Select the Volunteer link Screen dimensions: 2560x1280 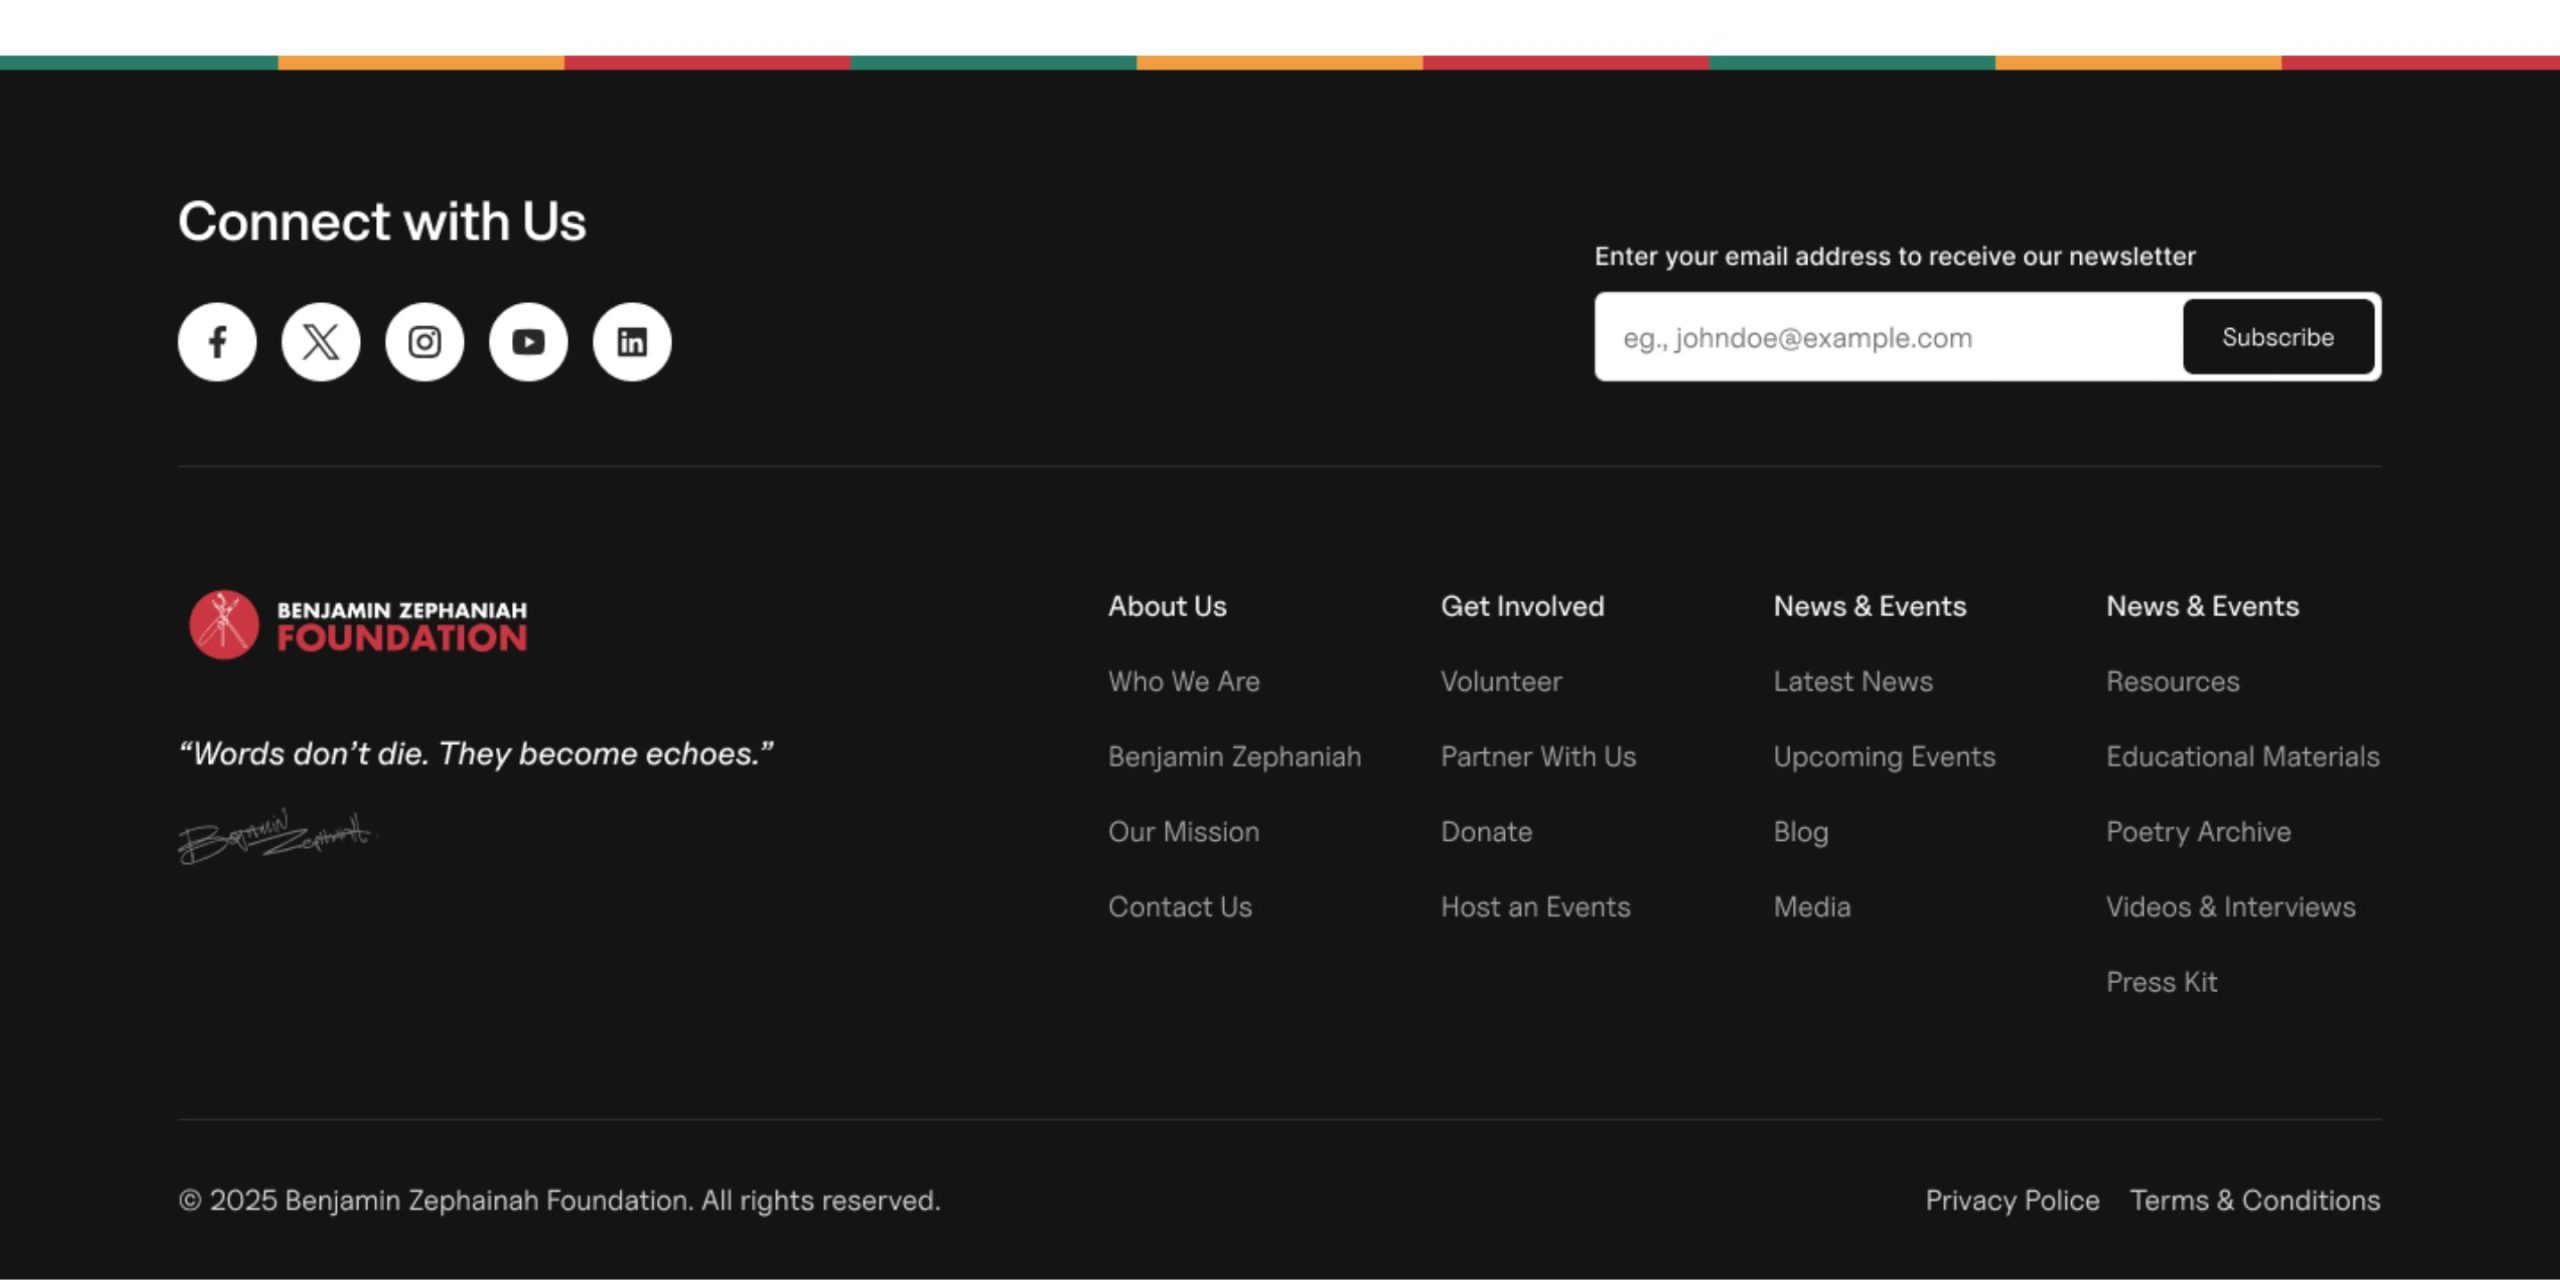(1501, 682)
